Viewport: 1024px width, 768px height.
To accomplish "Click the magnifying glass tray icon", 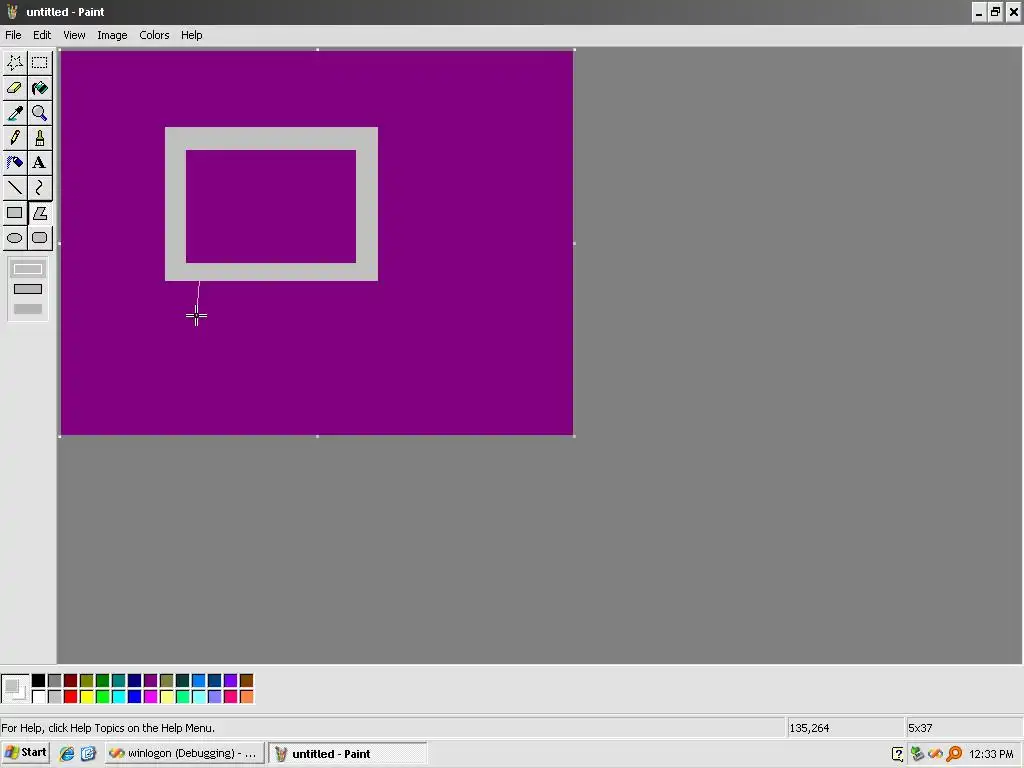I will 954,754.
